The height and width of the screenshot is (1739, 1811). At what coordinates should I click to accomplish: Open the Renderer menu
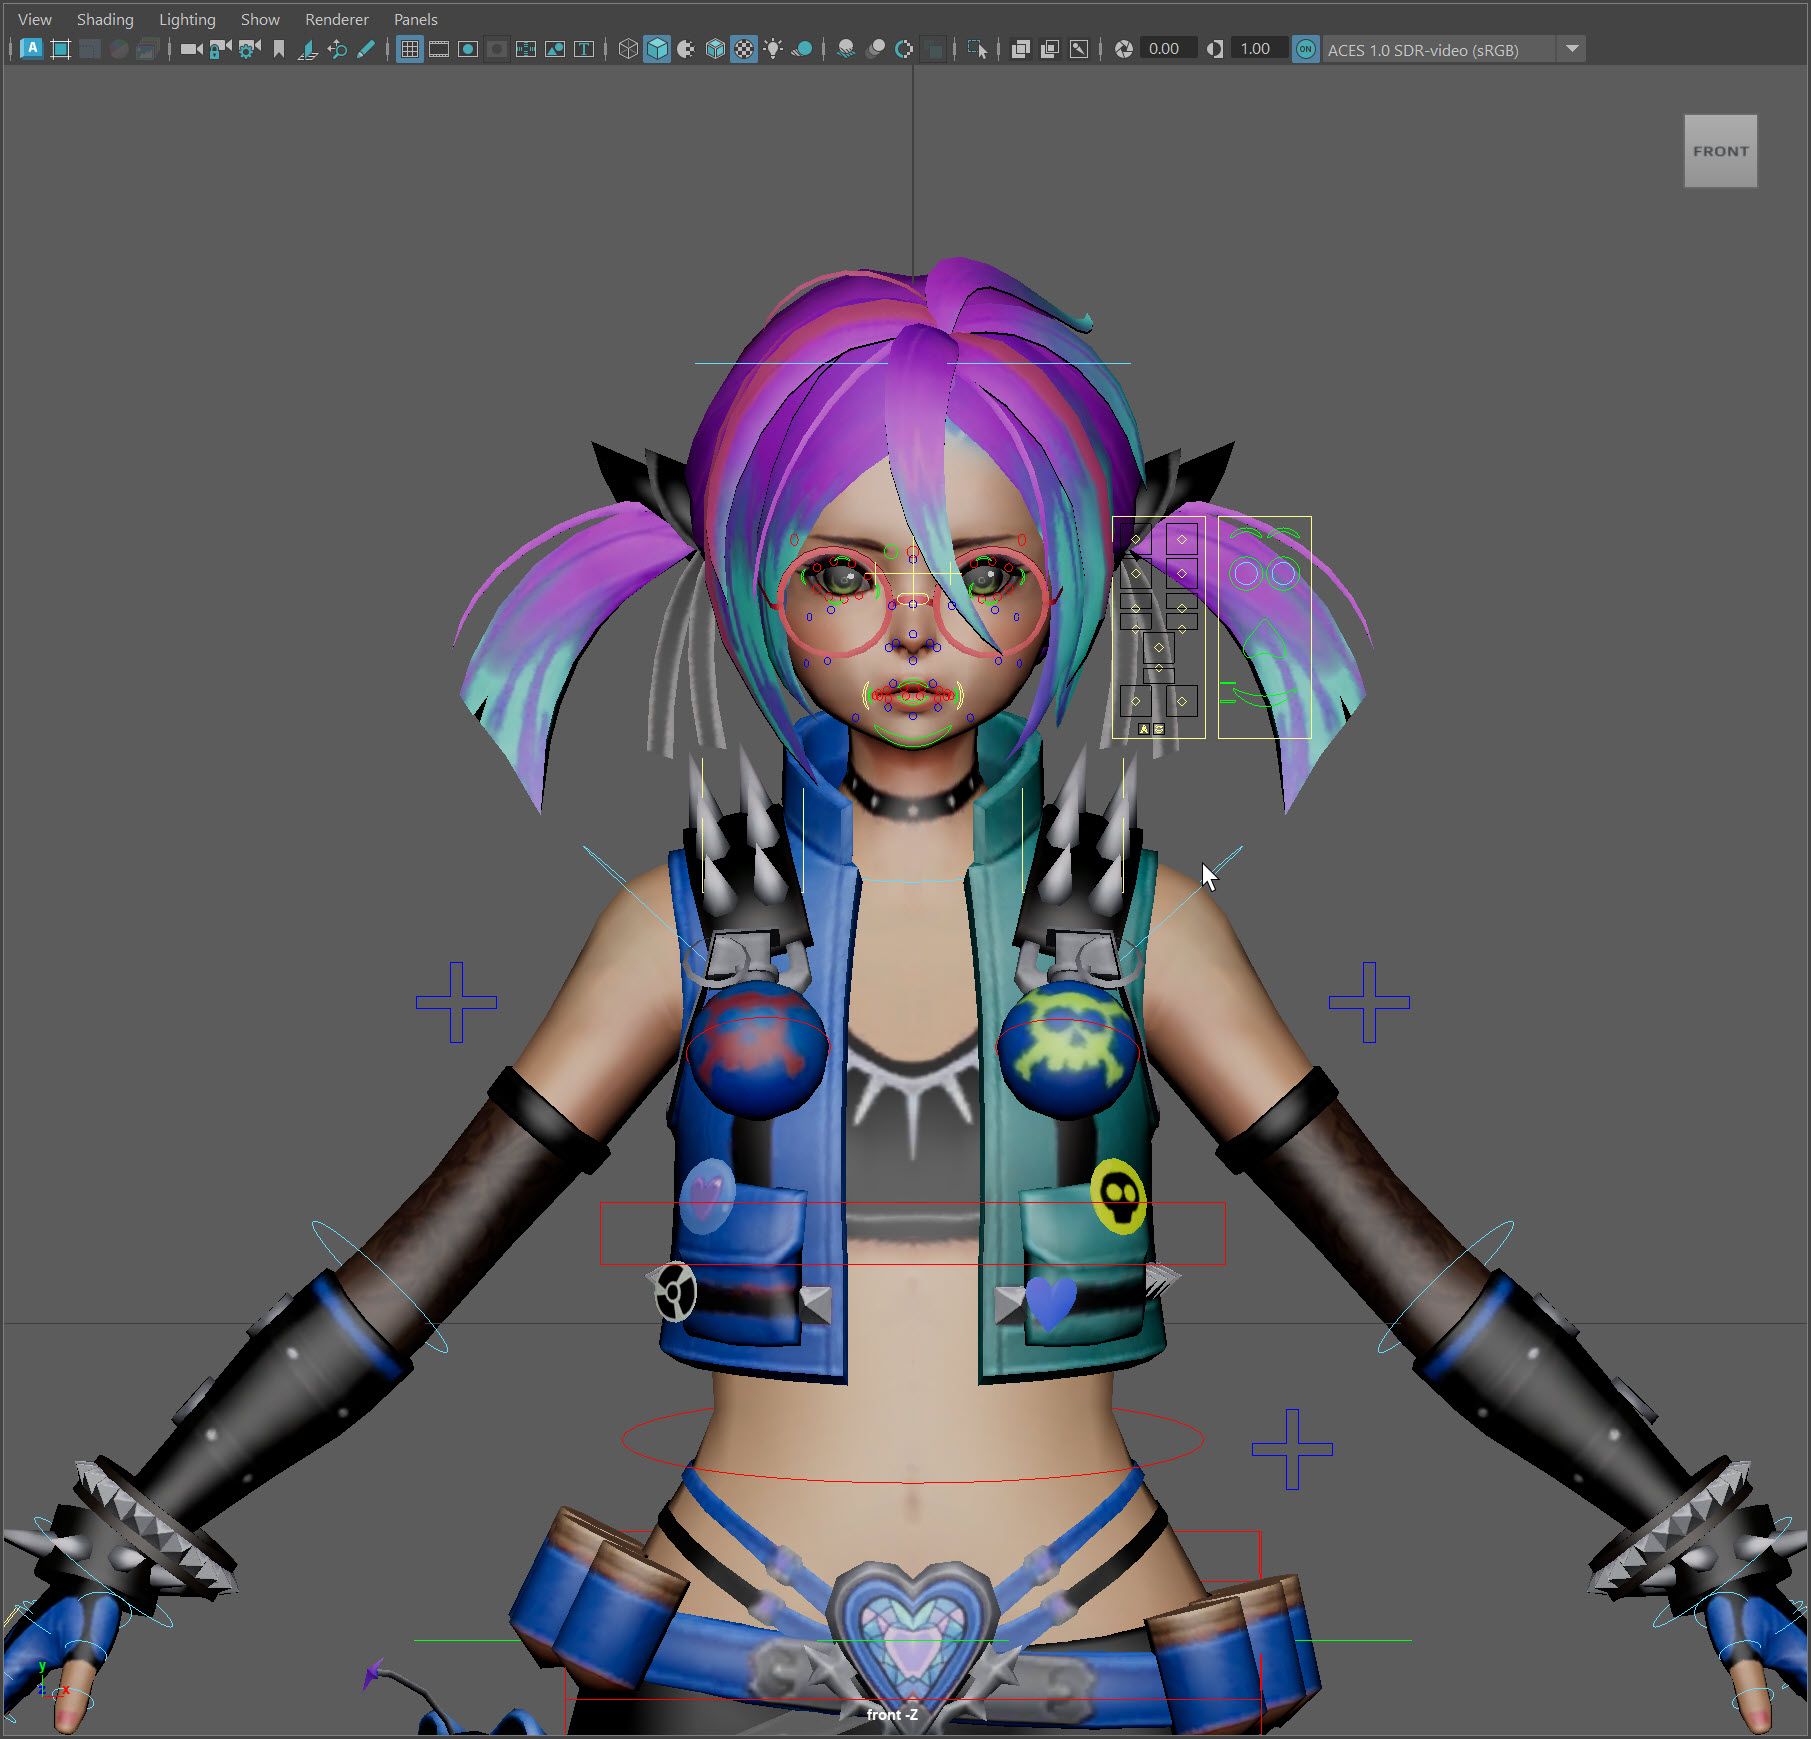[336, 19]
